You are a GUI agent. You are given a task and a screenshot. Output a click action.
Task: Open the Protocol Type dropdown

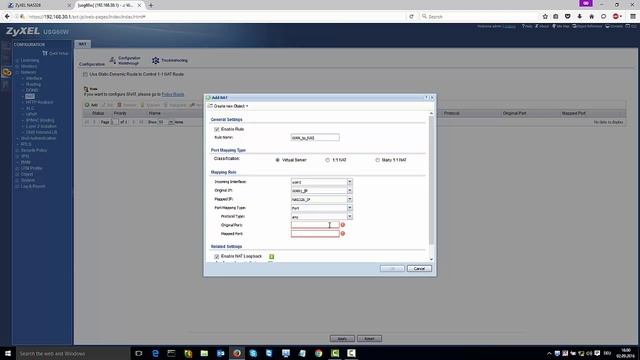(349, 216)
